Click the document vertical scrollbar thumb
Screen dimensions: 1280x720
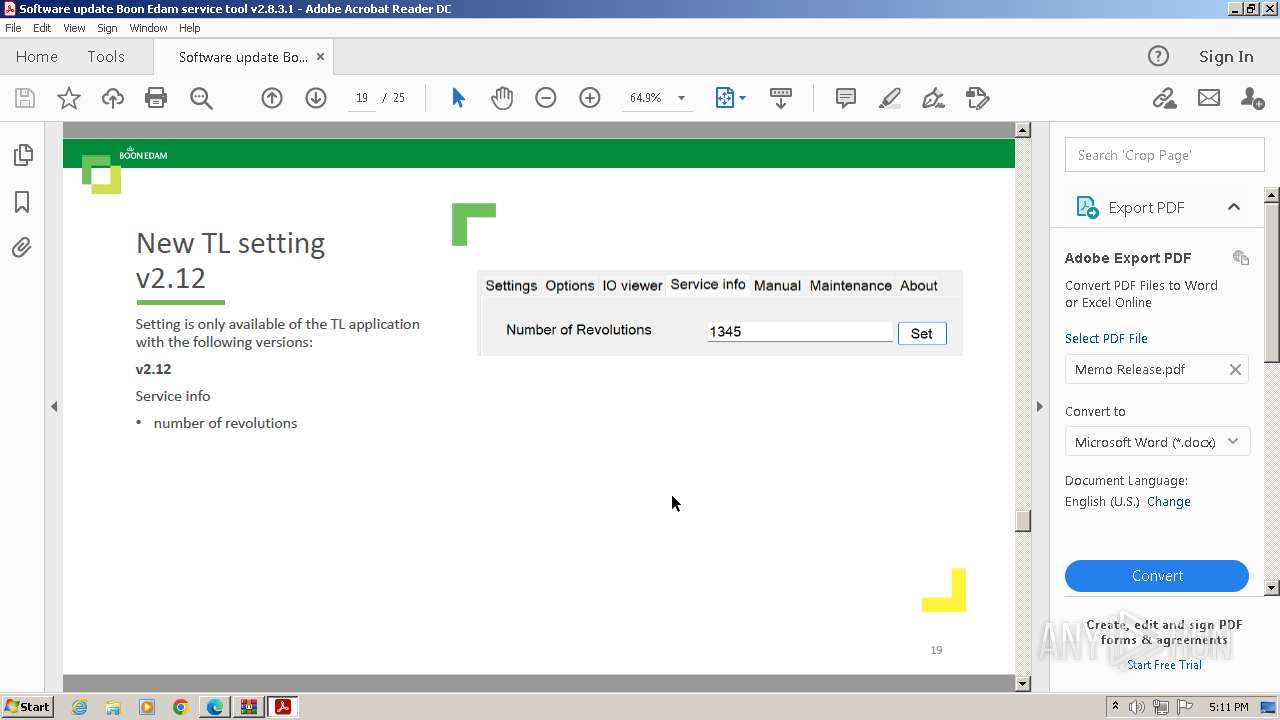pyautogui.click(x=1022, y=521)
